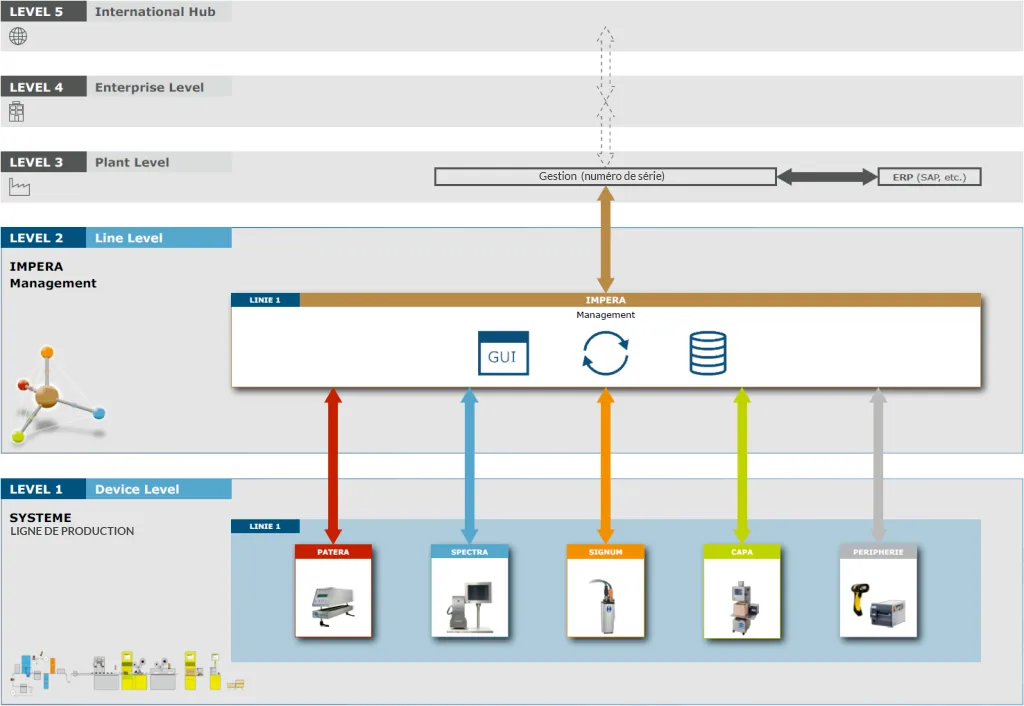Click the globe icon under Level 5
This screenshot has width=1024, height=706.
click(x=18, y=37)
